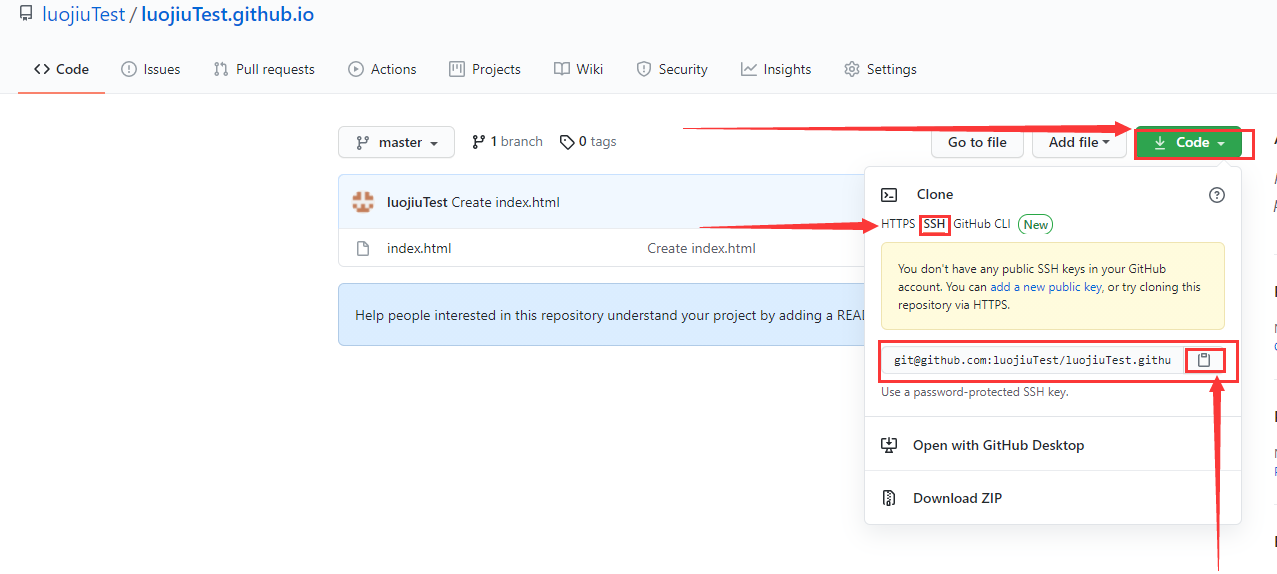Click the help question mark icon in Clone panel
1277x574 pixels.
(1216, 195)
